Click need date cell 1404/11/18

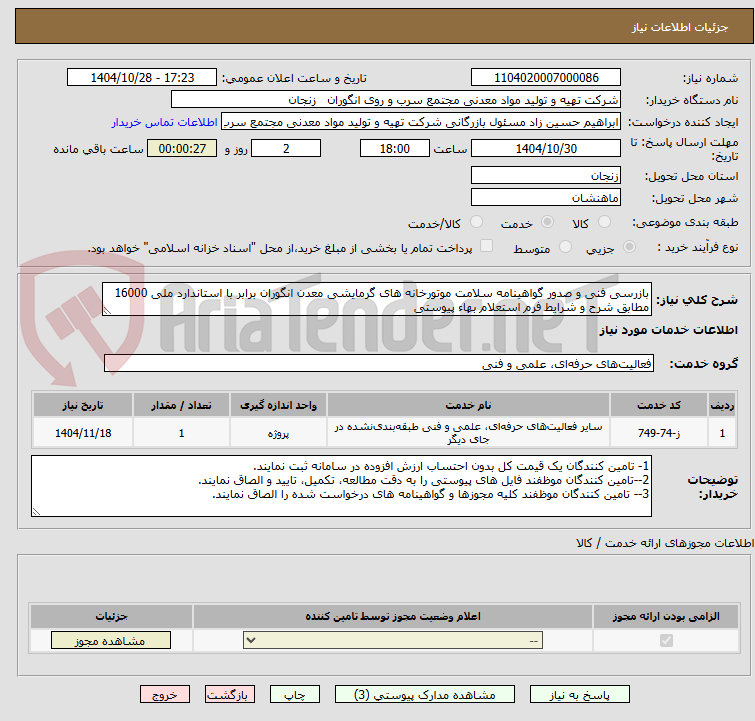(83, 433)
